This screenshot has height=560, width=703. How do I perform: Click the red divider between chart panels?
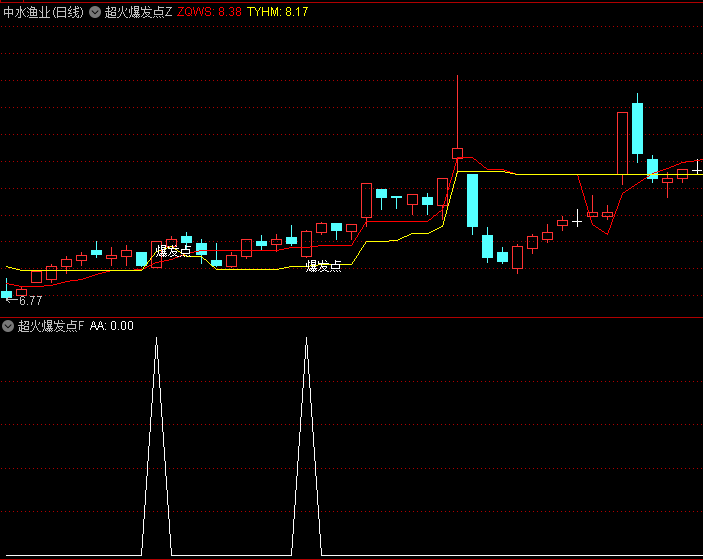[x=351, y=318]
